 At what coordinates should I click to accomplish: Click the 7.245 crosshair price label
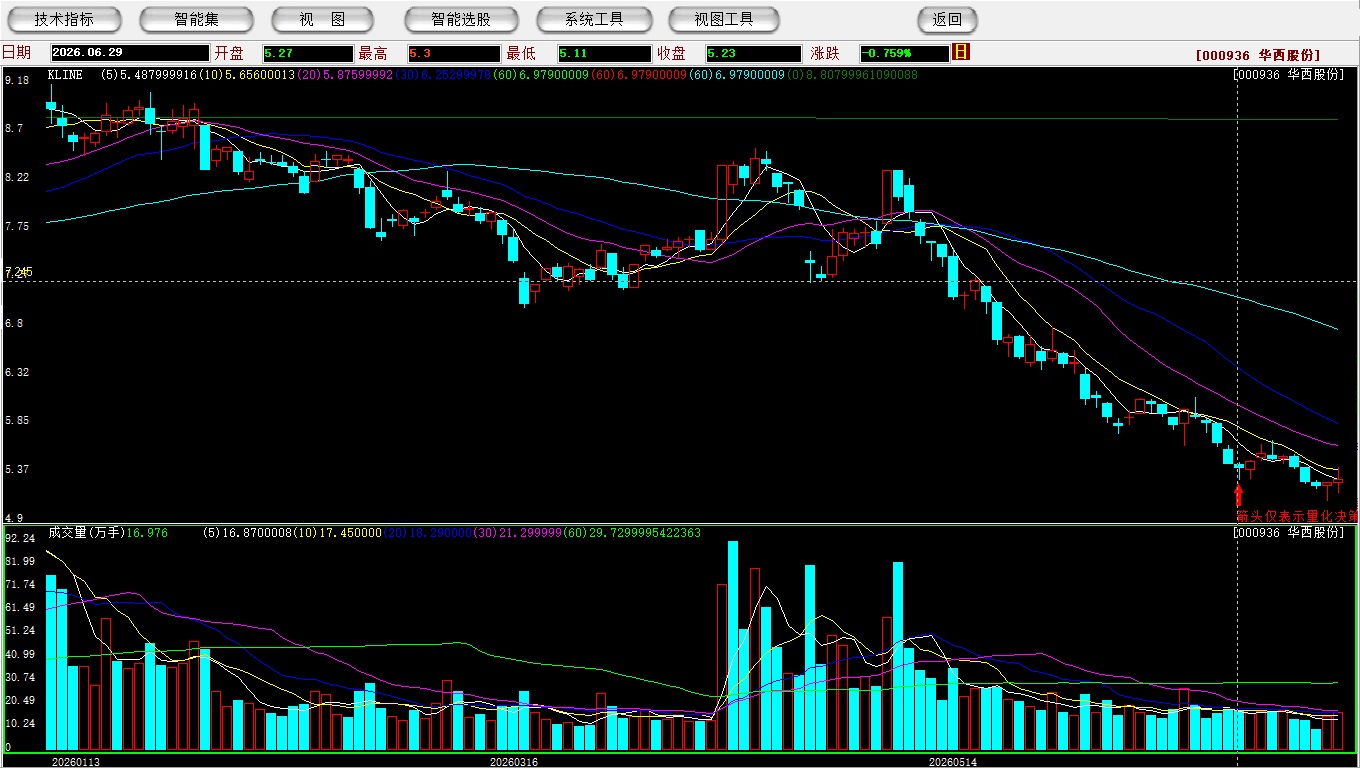tap(19, 272)
